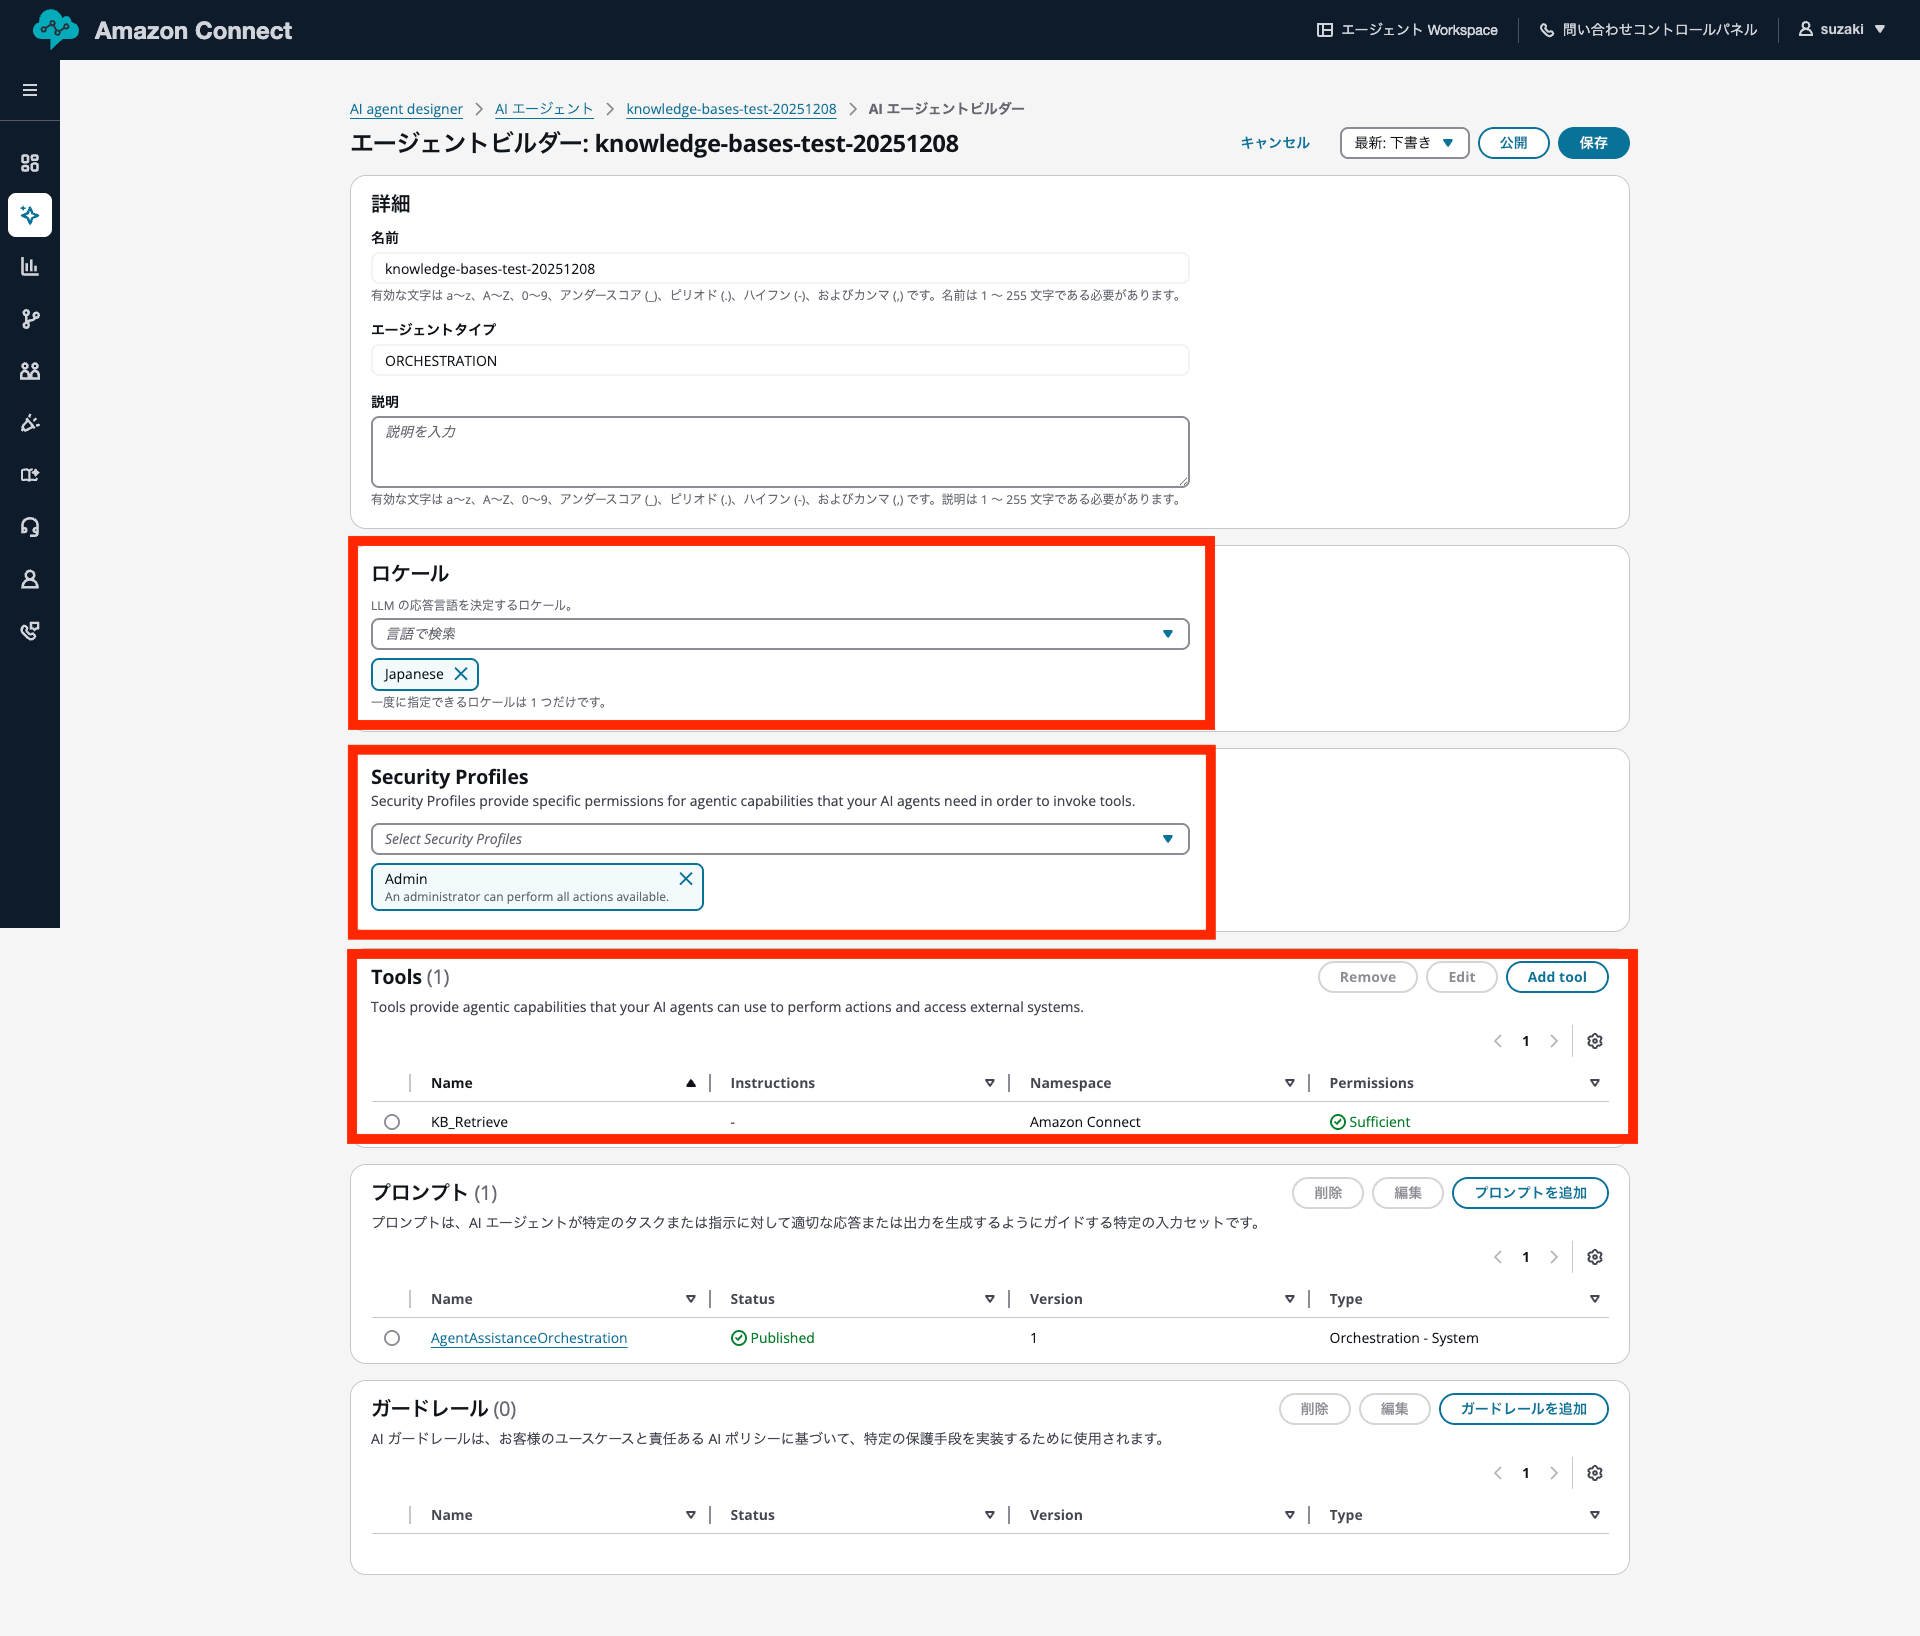
Task: Open the dashboard grid icon in sidebar
Action: pos(30,162)
